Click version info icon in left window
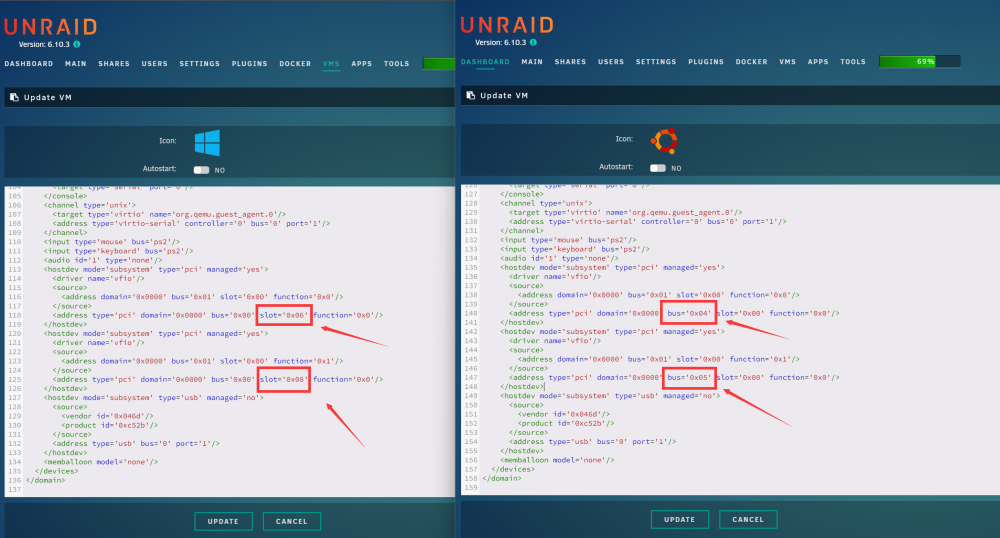The image size is (1000, 538). point(77,45)
